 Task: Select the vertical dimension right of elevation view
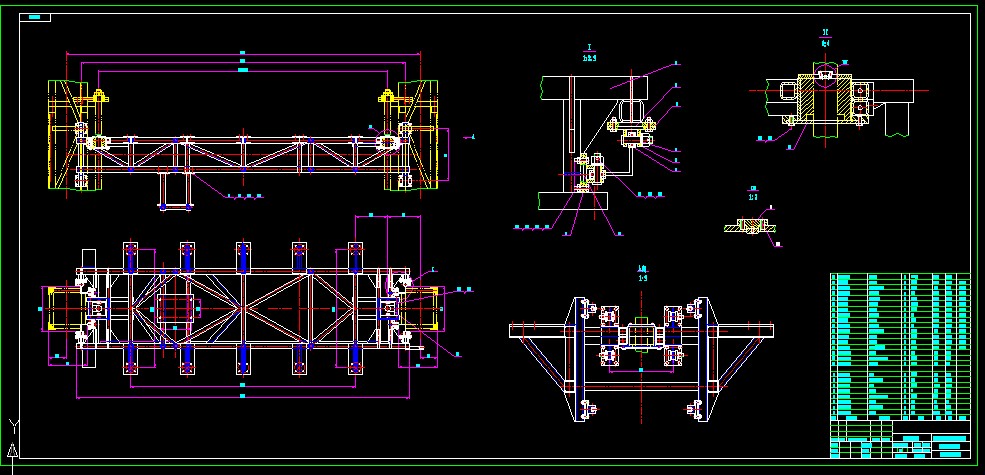pos(446,155)
